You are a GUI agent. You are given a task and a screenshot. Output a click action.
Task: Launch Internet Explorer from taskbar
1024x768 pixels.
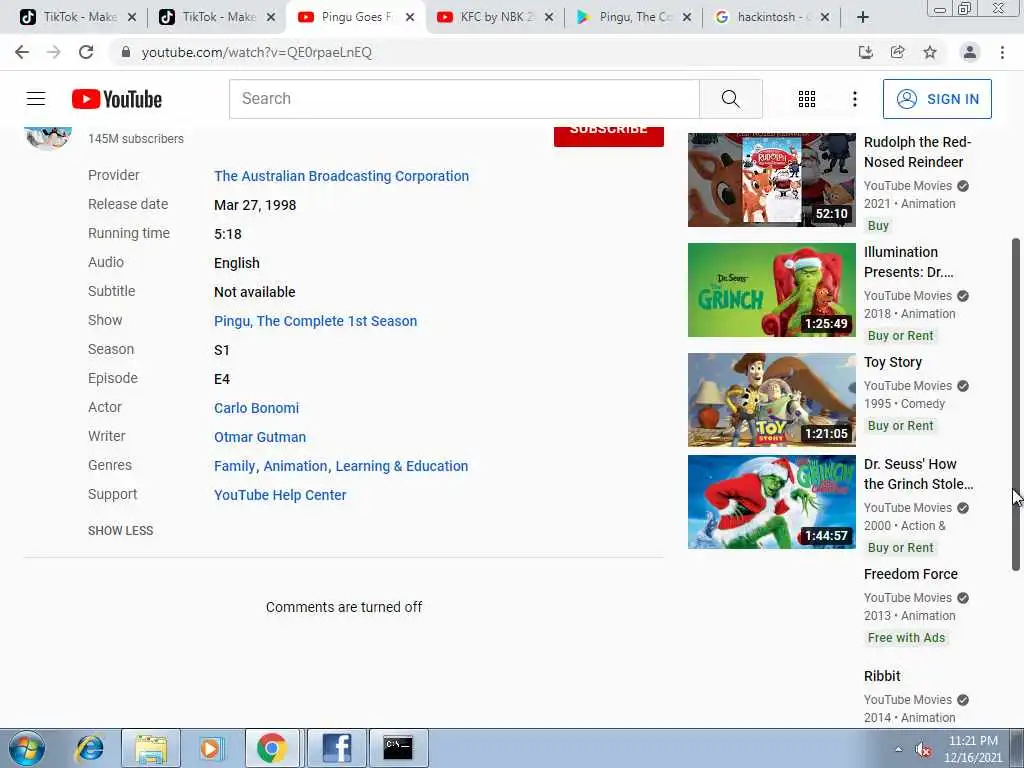tap(89, 748)
